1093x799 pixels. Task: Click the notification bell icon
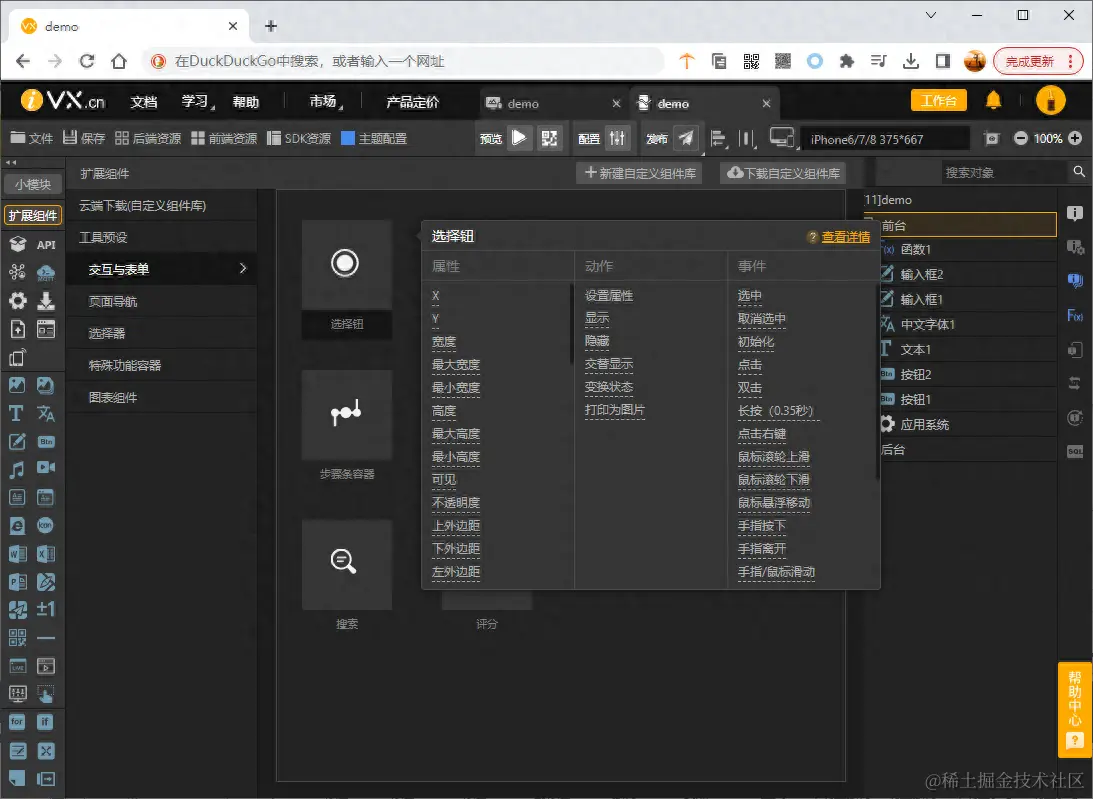tap(993, 100)
